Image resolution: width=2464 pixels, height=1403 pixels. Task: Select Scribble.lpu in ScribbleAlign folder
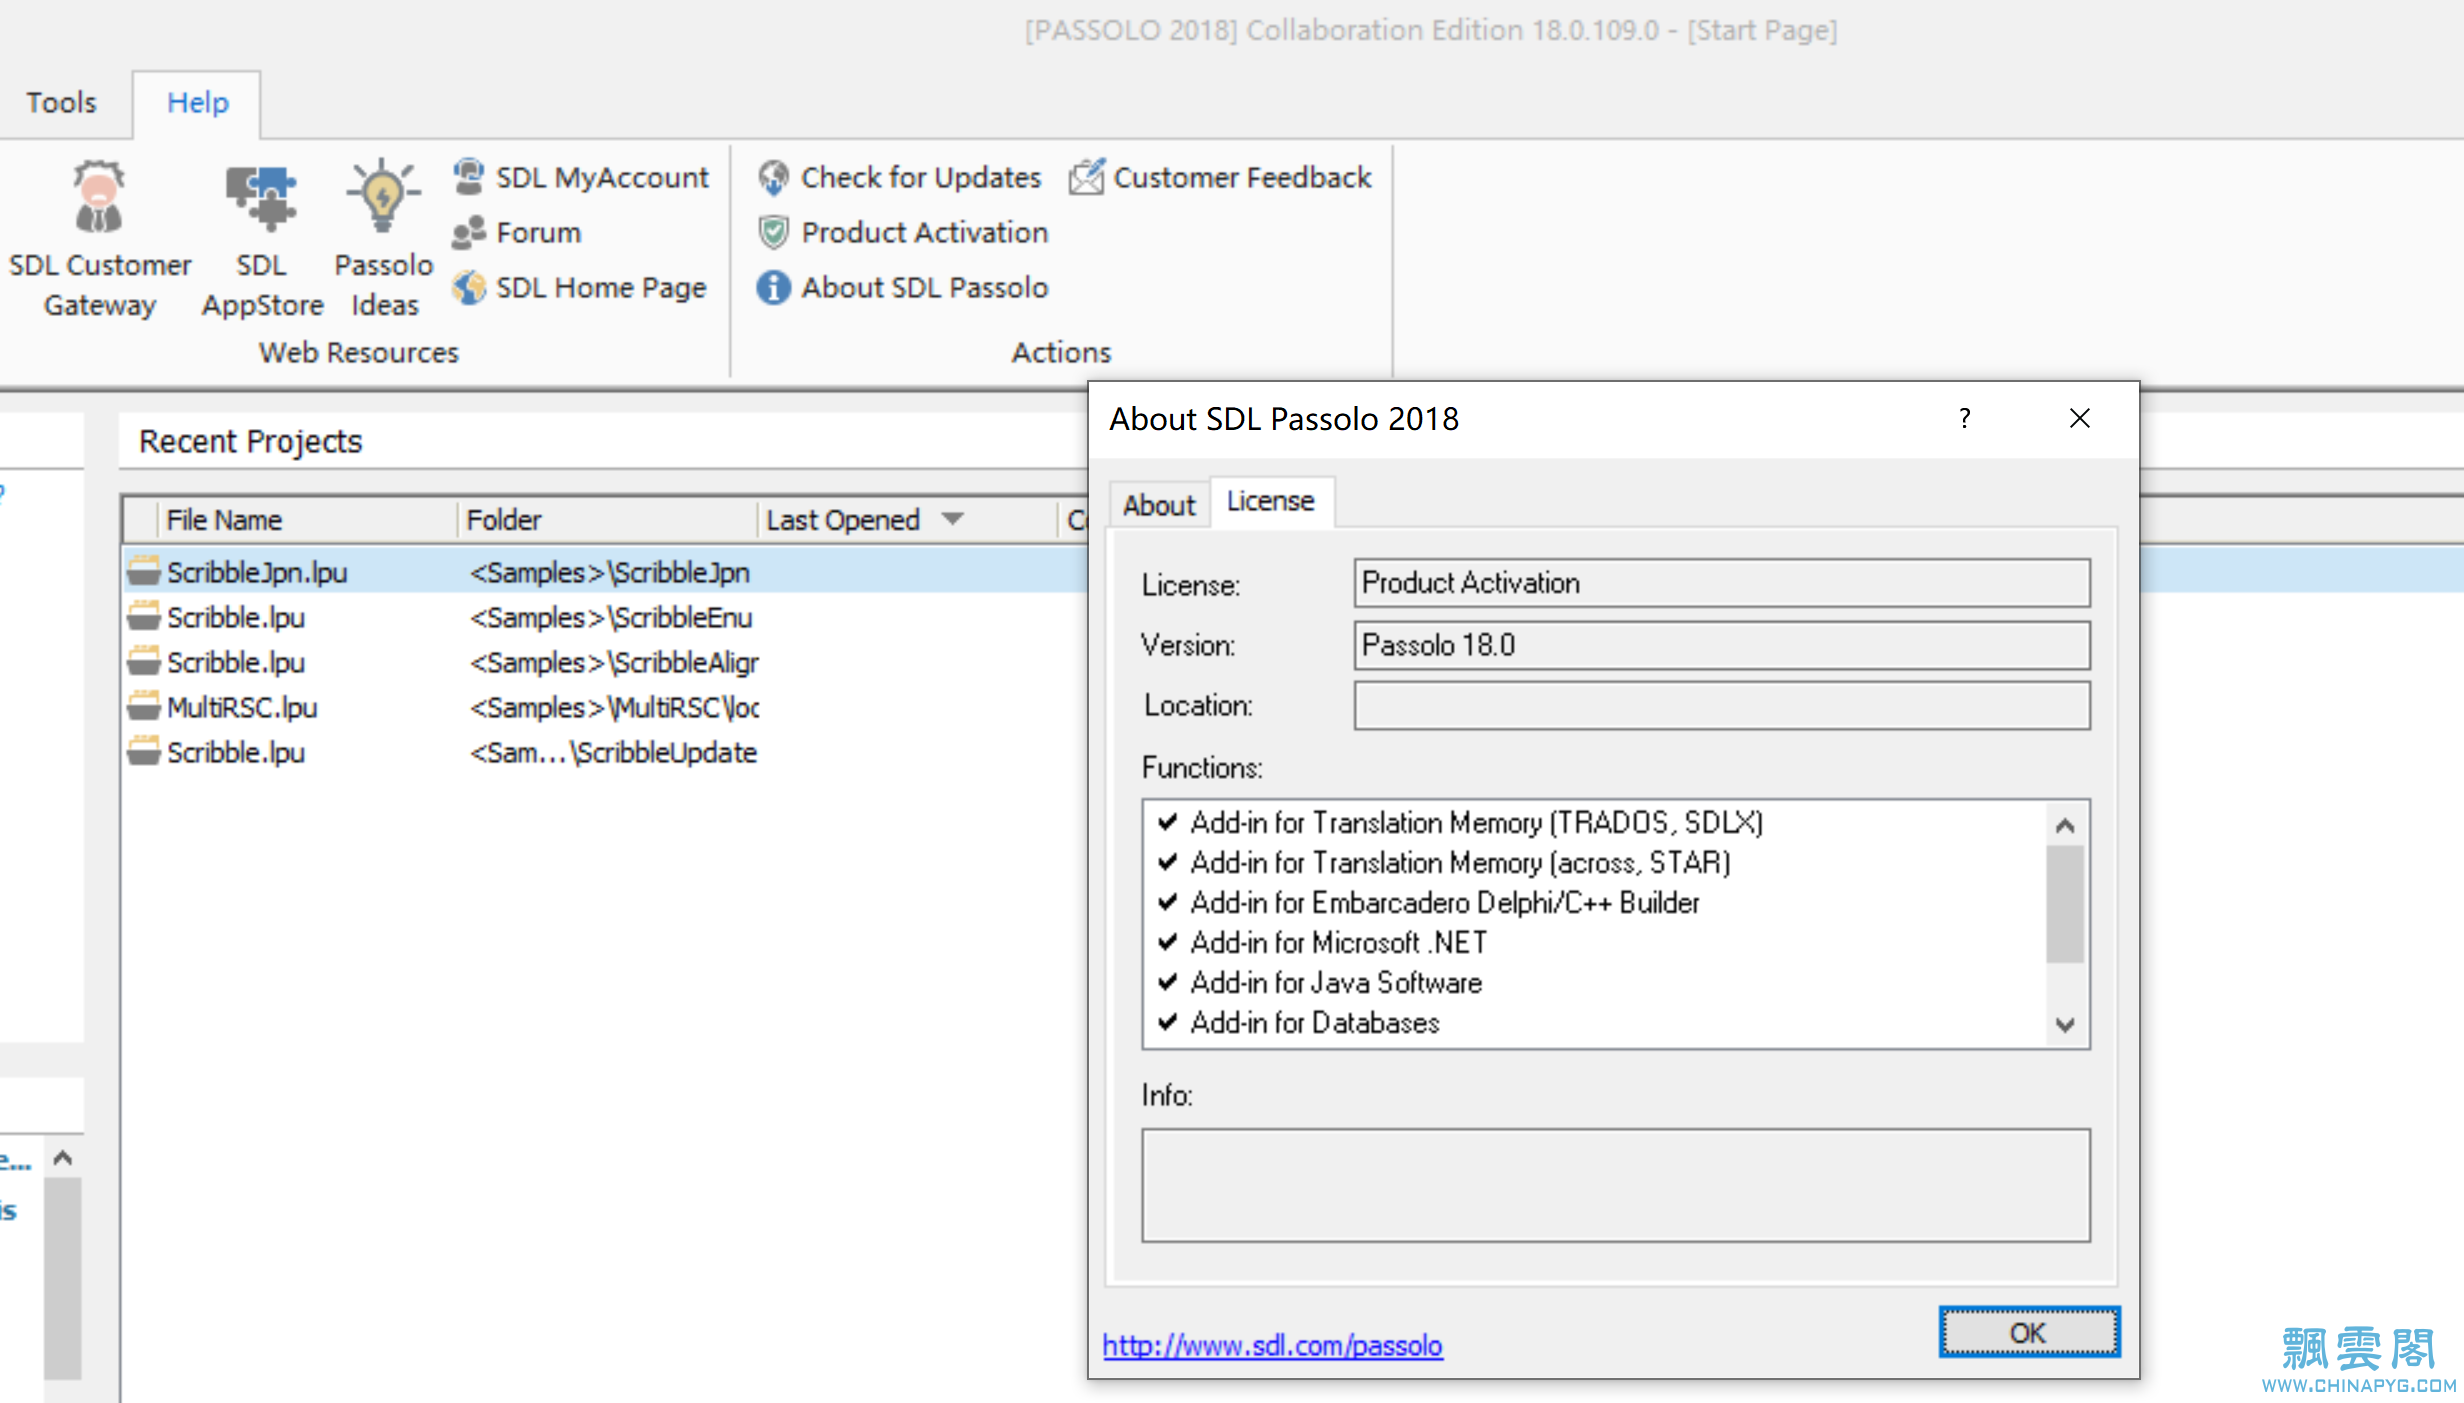[x=605, y=661]
